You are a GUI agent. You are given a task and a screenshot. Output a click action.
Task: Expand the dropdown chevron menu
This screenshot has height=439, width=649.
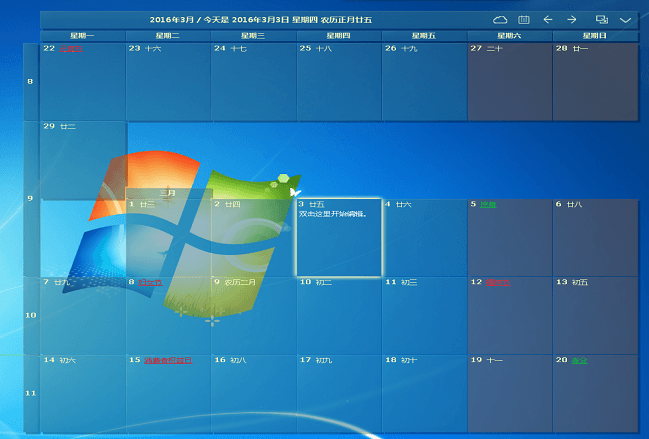coord(625,20)
